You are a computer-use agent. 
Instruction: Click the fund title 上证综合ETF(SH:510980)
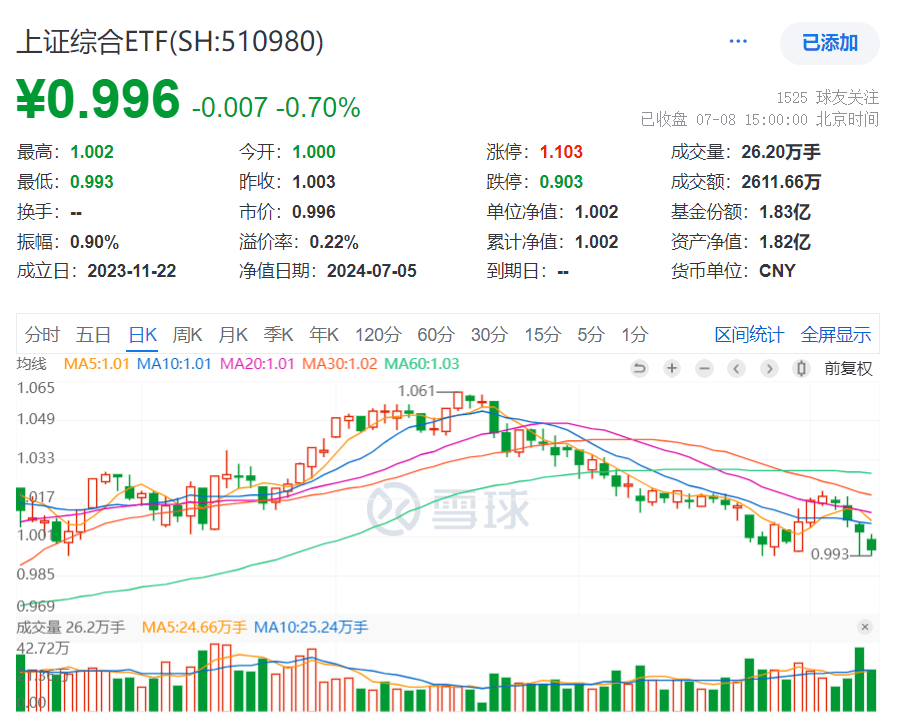coord(170,41)
